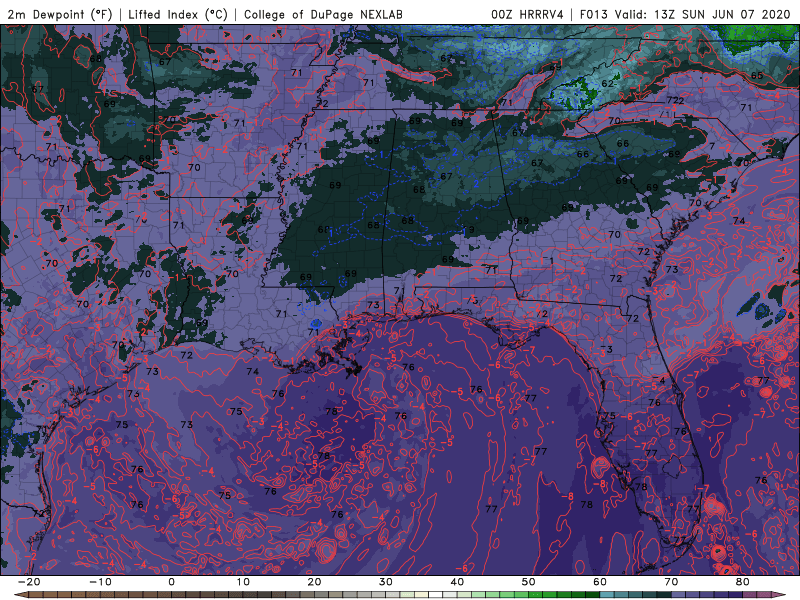Viewport: 800px width, 600px height.
Task: Click the "2m Dewpoint (°F)" header text
Action: point(60,15)
